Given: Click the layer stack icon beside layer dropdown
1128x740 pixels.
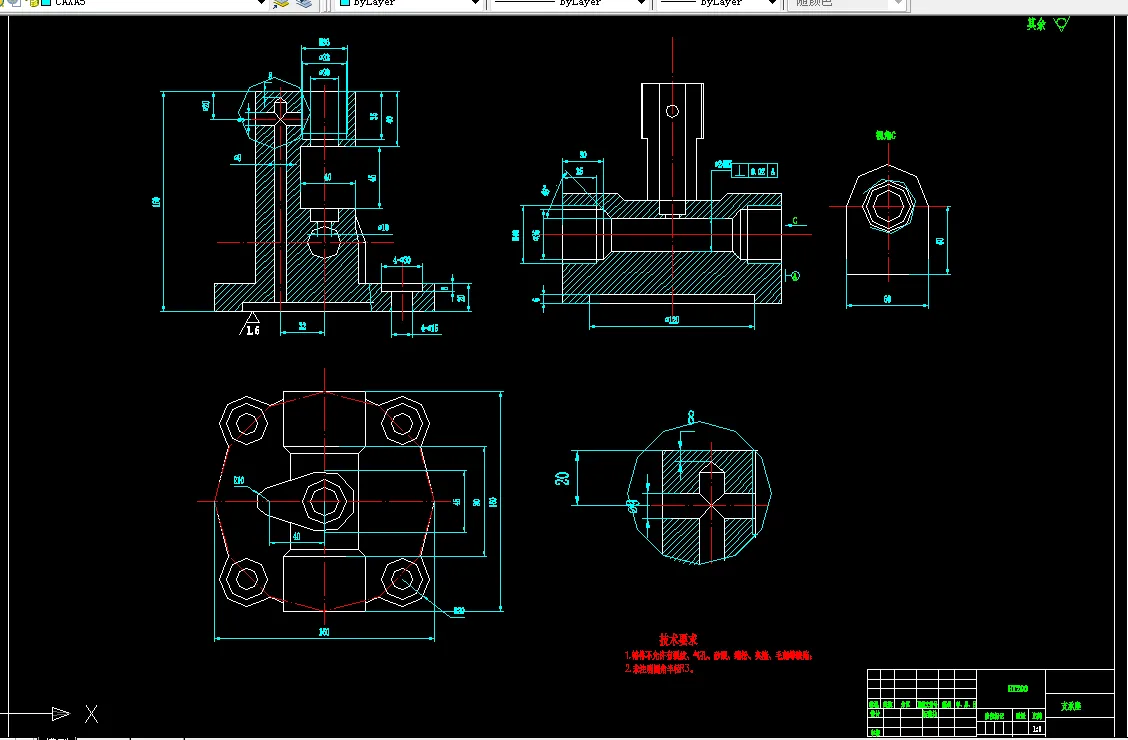Looking at the screenshot, I should pos(281,3).
